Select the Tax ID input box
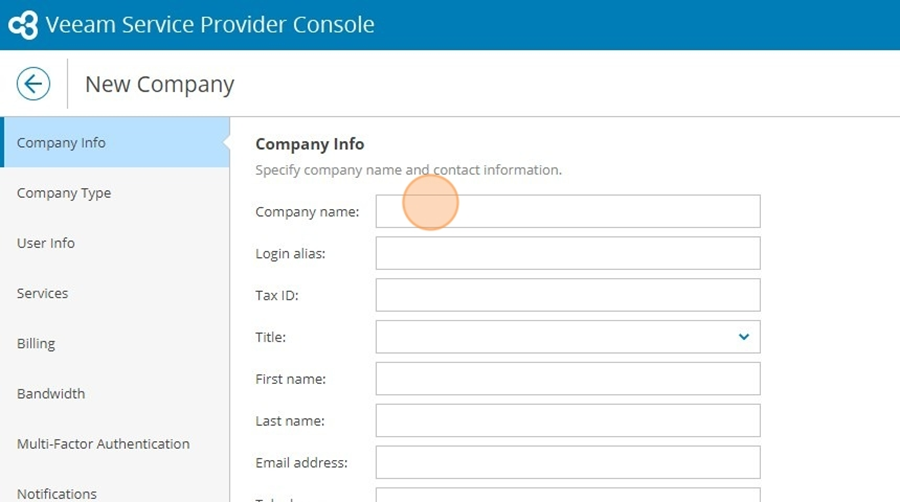The width and height of the screenshot is (900, 502). pos(568,295)
